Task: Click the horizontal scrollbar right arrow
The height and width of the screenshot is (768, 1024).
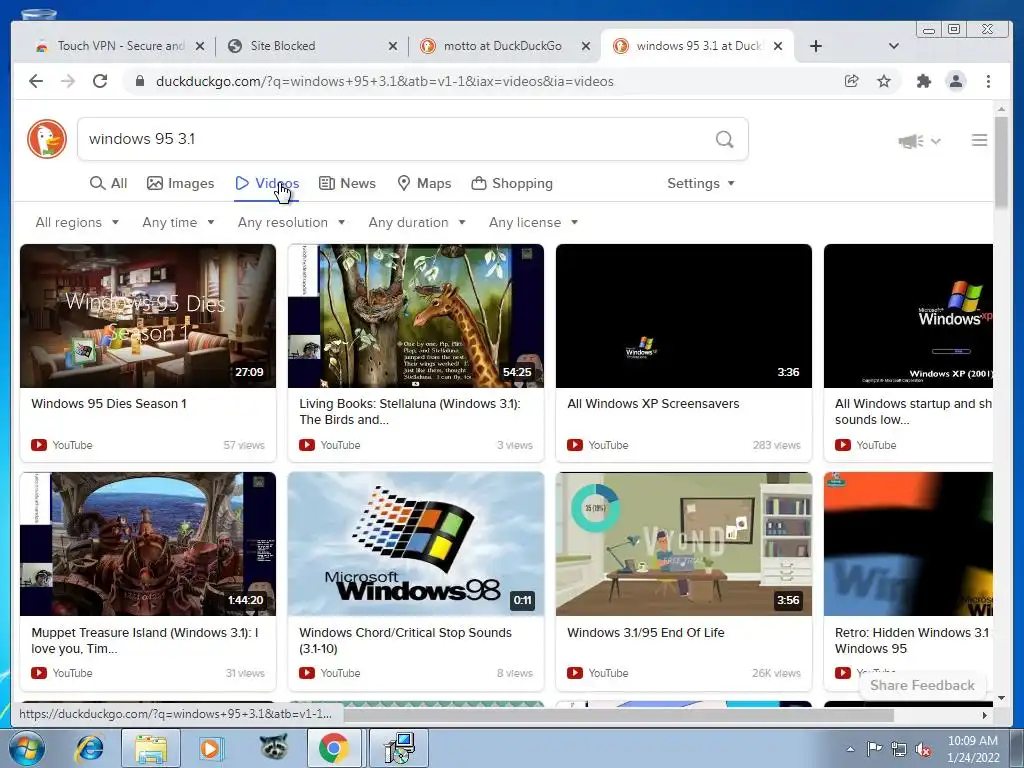Action: (x=985, y=715)
